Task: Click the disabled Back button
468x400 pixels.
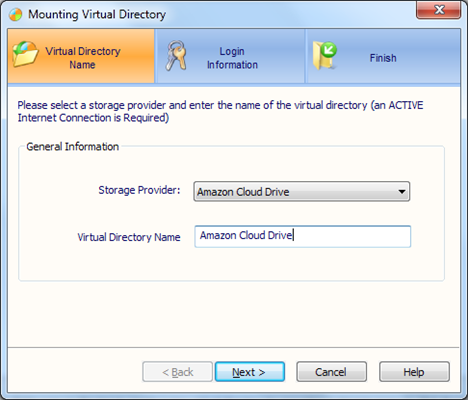Action: tap(177, 372)
